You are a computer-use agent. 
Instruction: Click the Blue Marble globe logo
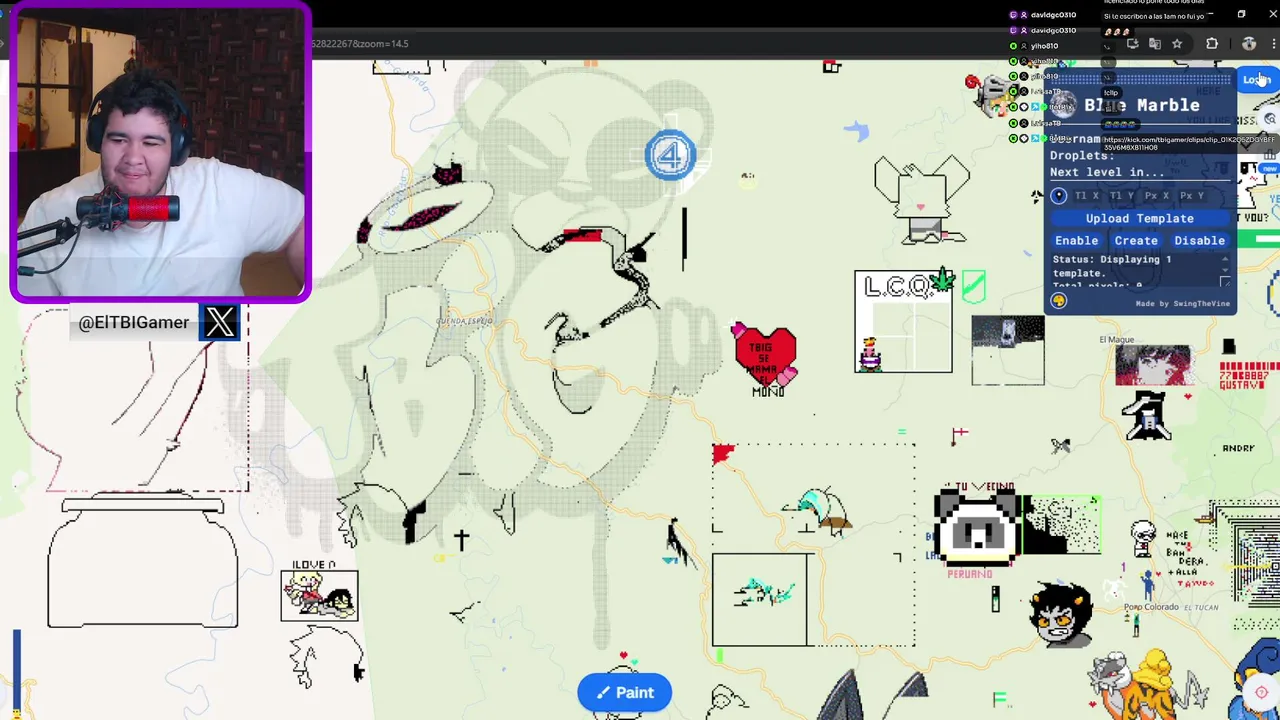(1064, 105)
